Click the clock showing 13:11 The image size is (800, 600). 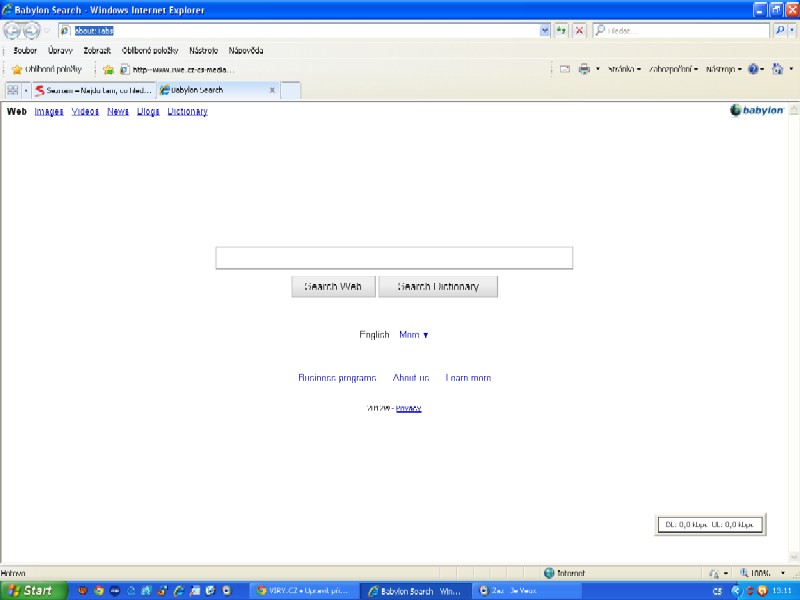(782, 591)
